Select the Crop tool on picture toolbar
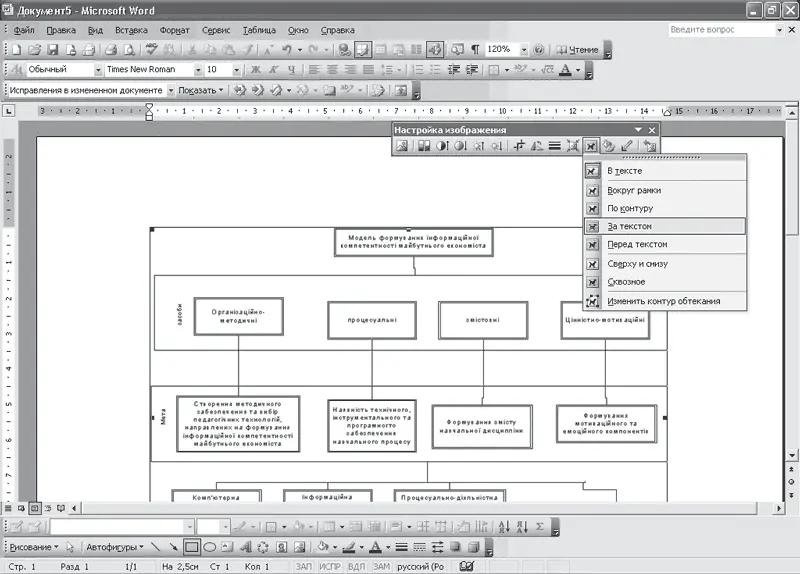 [519, 146]
